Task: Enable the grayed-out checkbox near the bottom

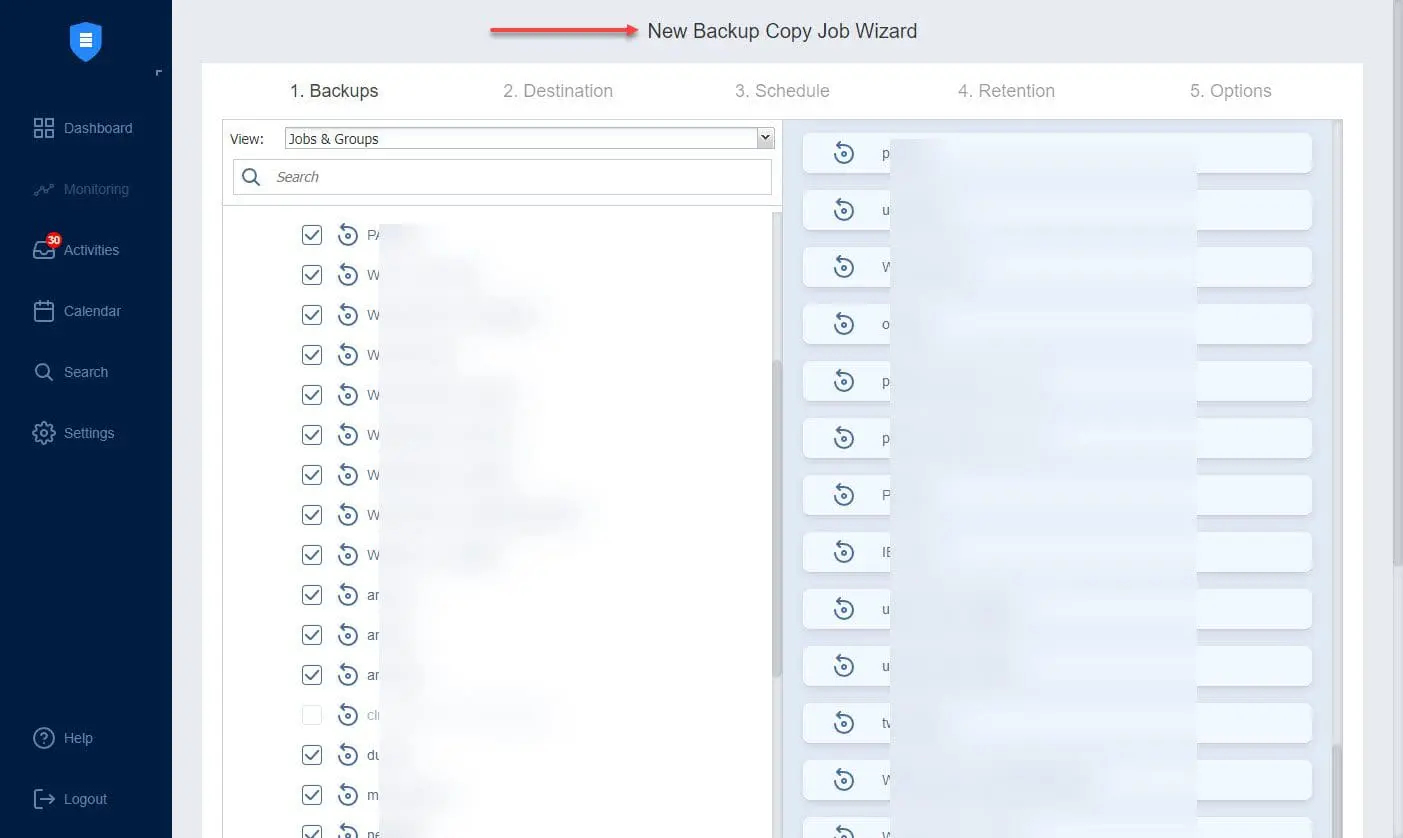Action: (311, 714)
